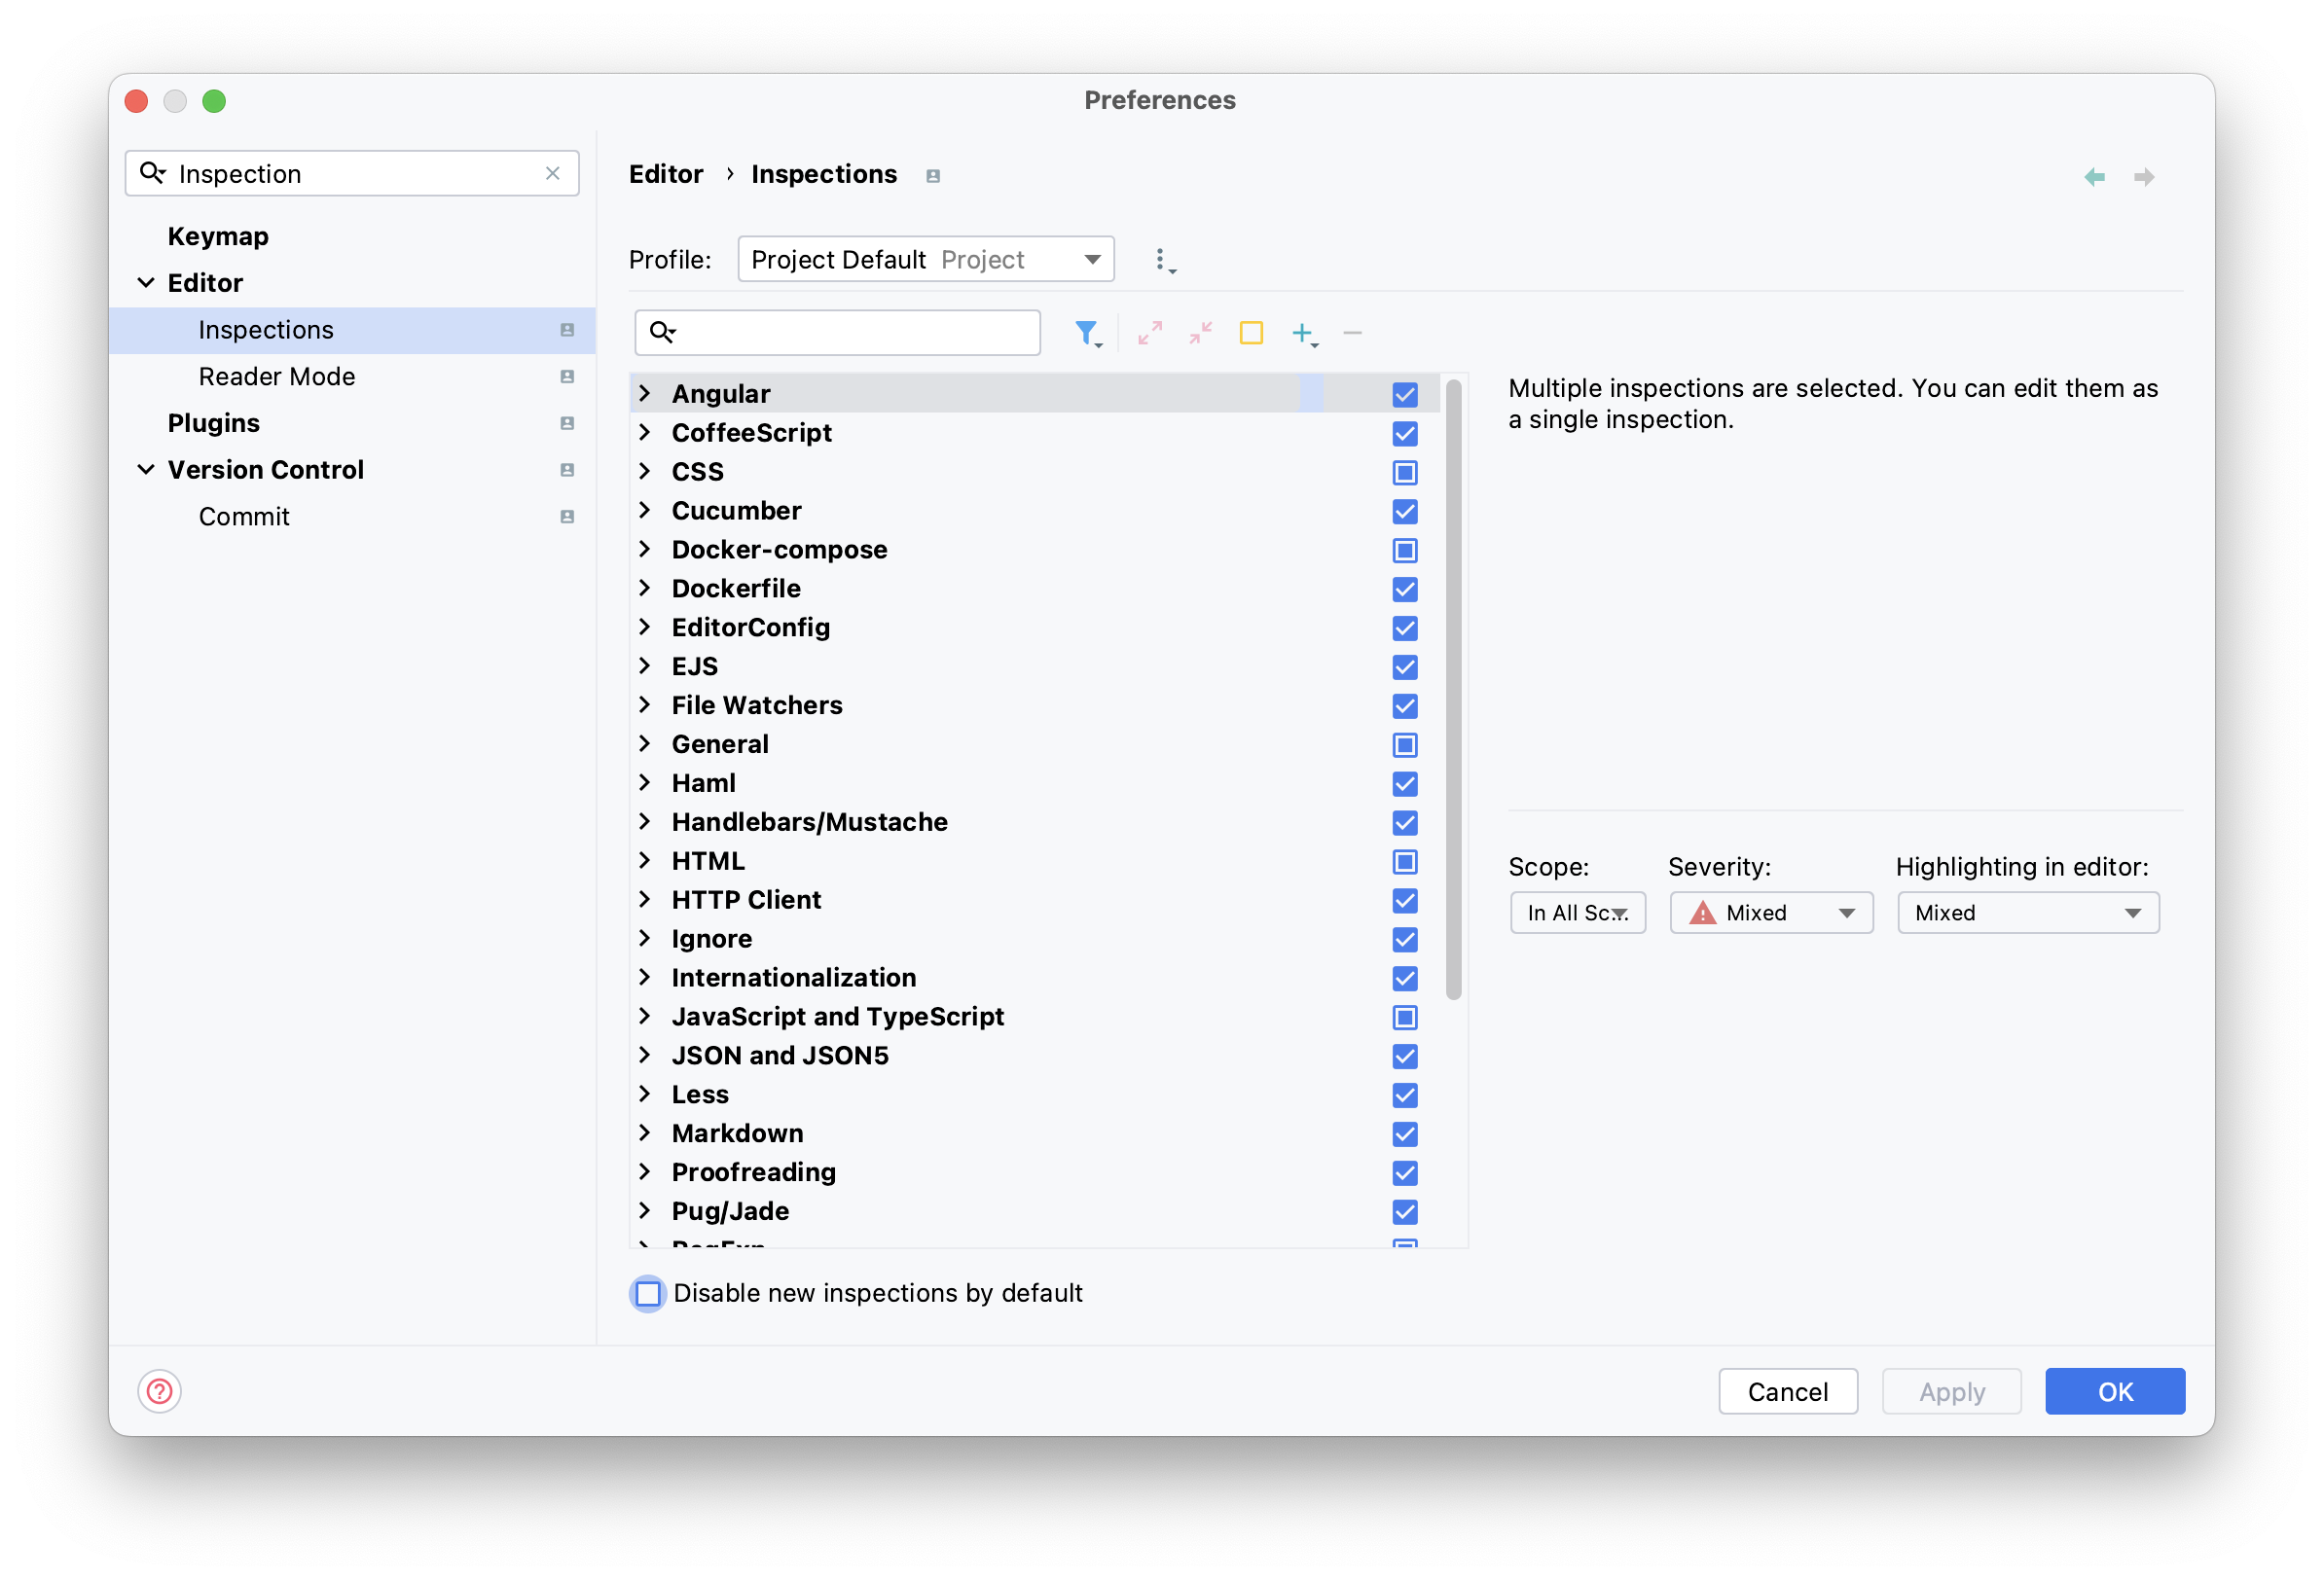
Task: Clear the Inspection search text
Action: point(552,173)
